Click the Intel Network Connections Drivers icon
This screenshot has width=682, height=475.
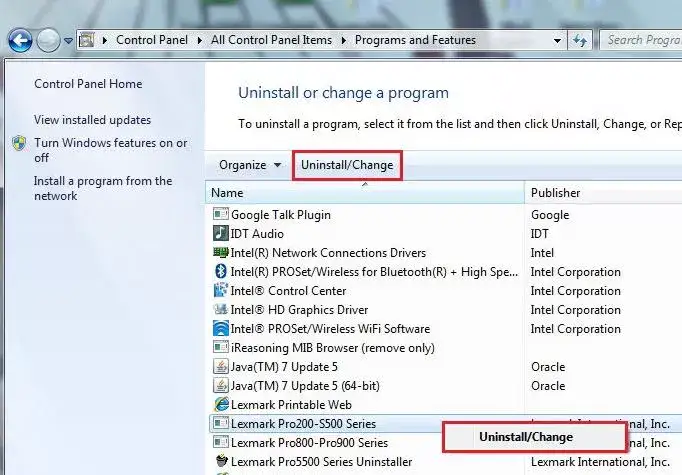[x=221, y=252]
